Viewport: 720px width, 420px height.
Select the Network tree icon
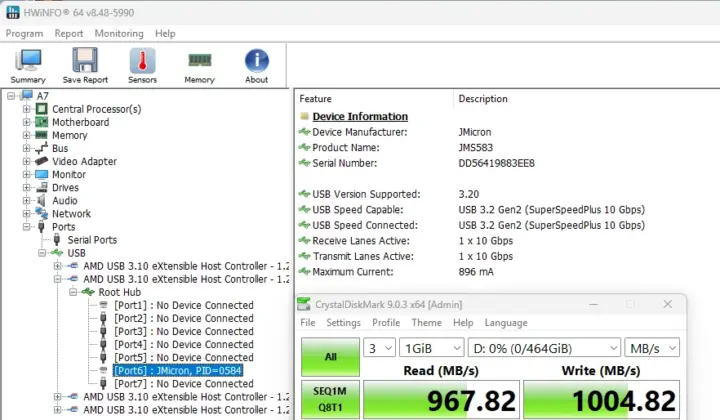click(x=41, y=213)
